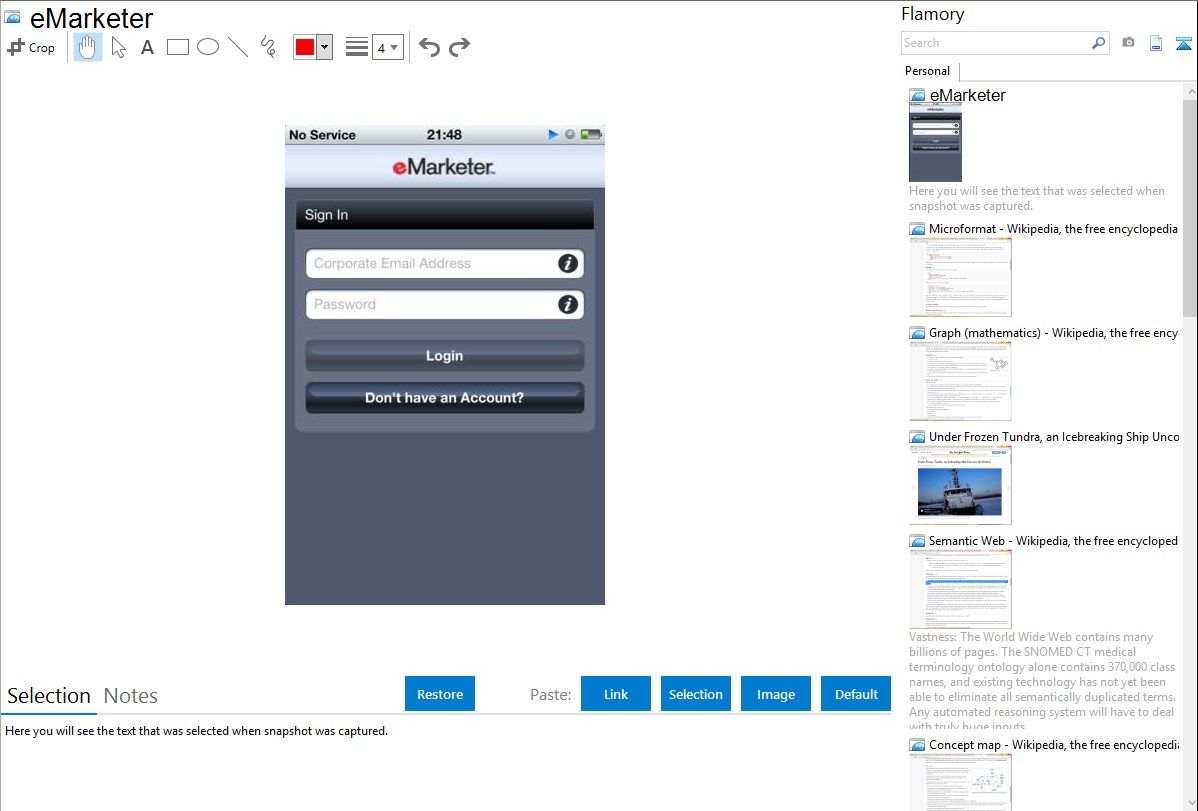This screenshot has width=1198, height=811.
Task: Click the Under Frozen Tundra title text
Action: pyautogui.click(x=1054, y=436)
